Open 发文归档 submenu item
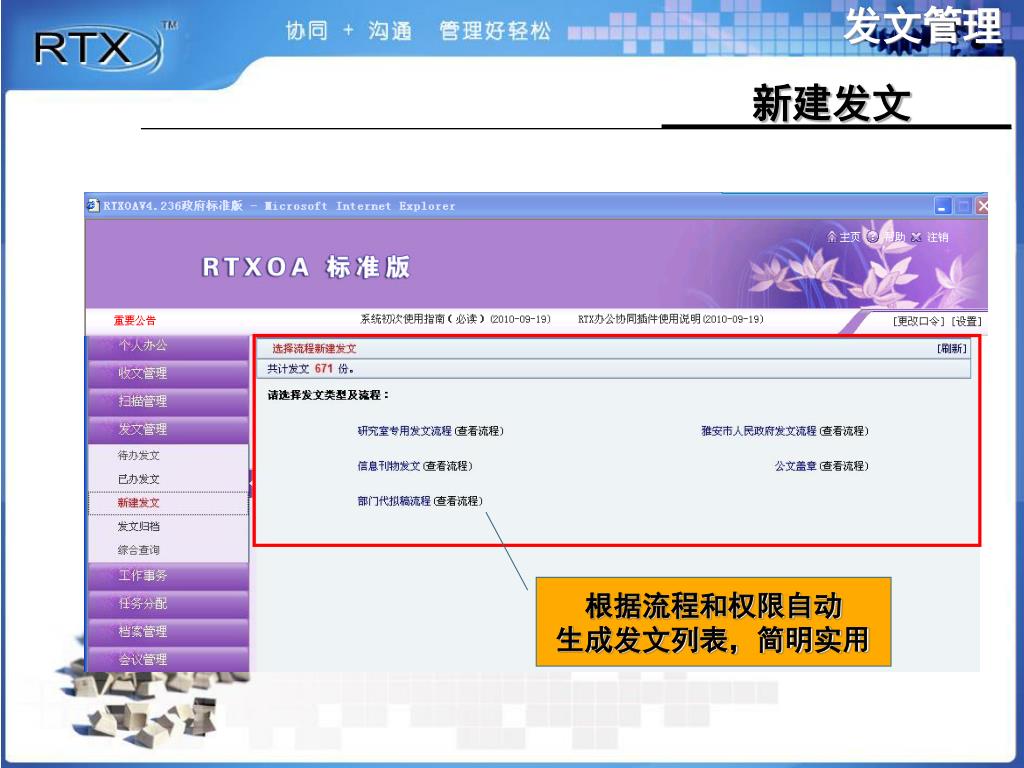 pyautogui.click(x=138, y=526)
